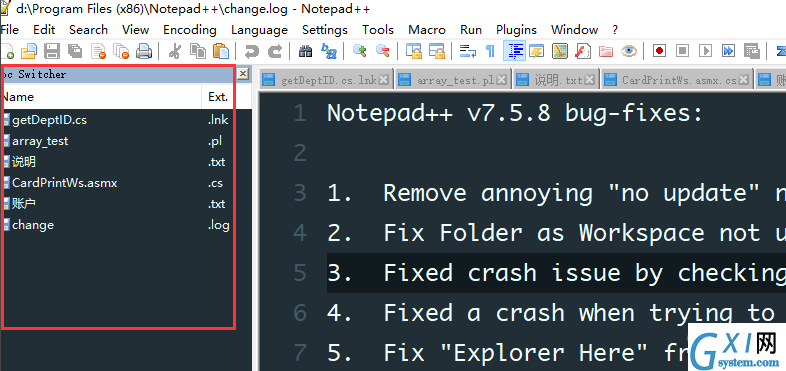This screenshot has height=371, width=786.
Task: Click the New file toolbar icon
Action: tap(7, 51)
